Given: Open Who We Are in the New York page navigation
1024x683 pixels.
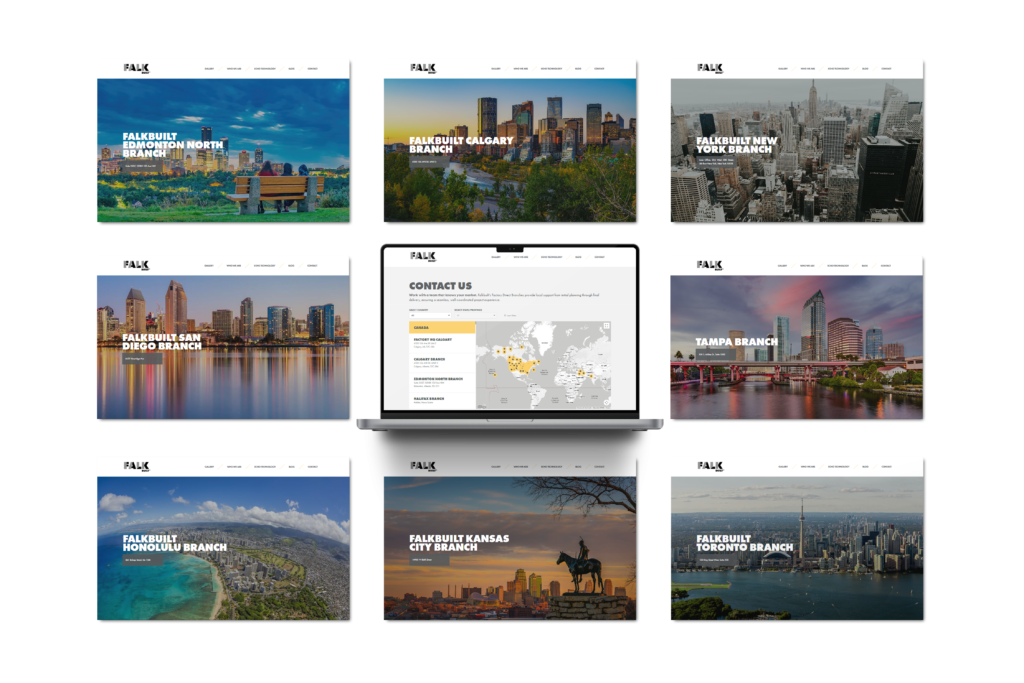Looking at the screenshot, I should [808, 69].
